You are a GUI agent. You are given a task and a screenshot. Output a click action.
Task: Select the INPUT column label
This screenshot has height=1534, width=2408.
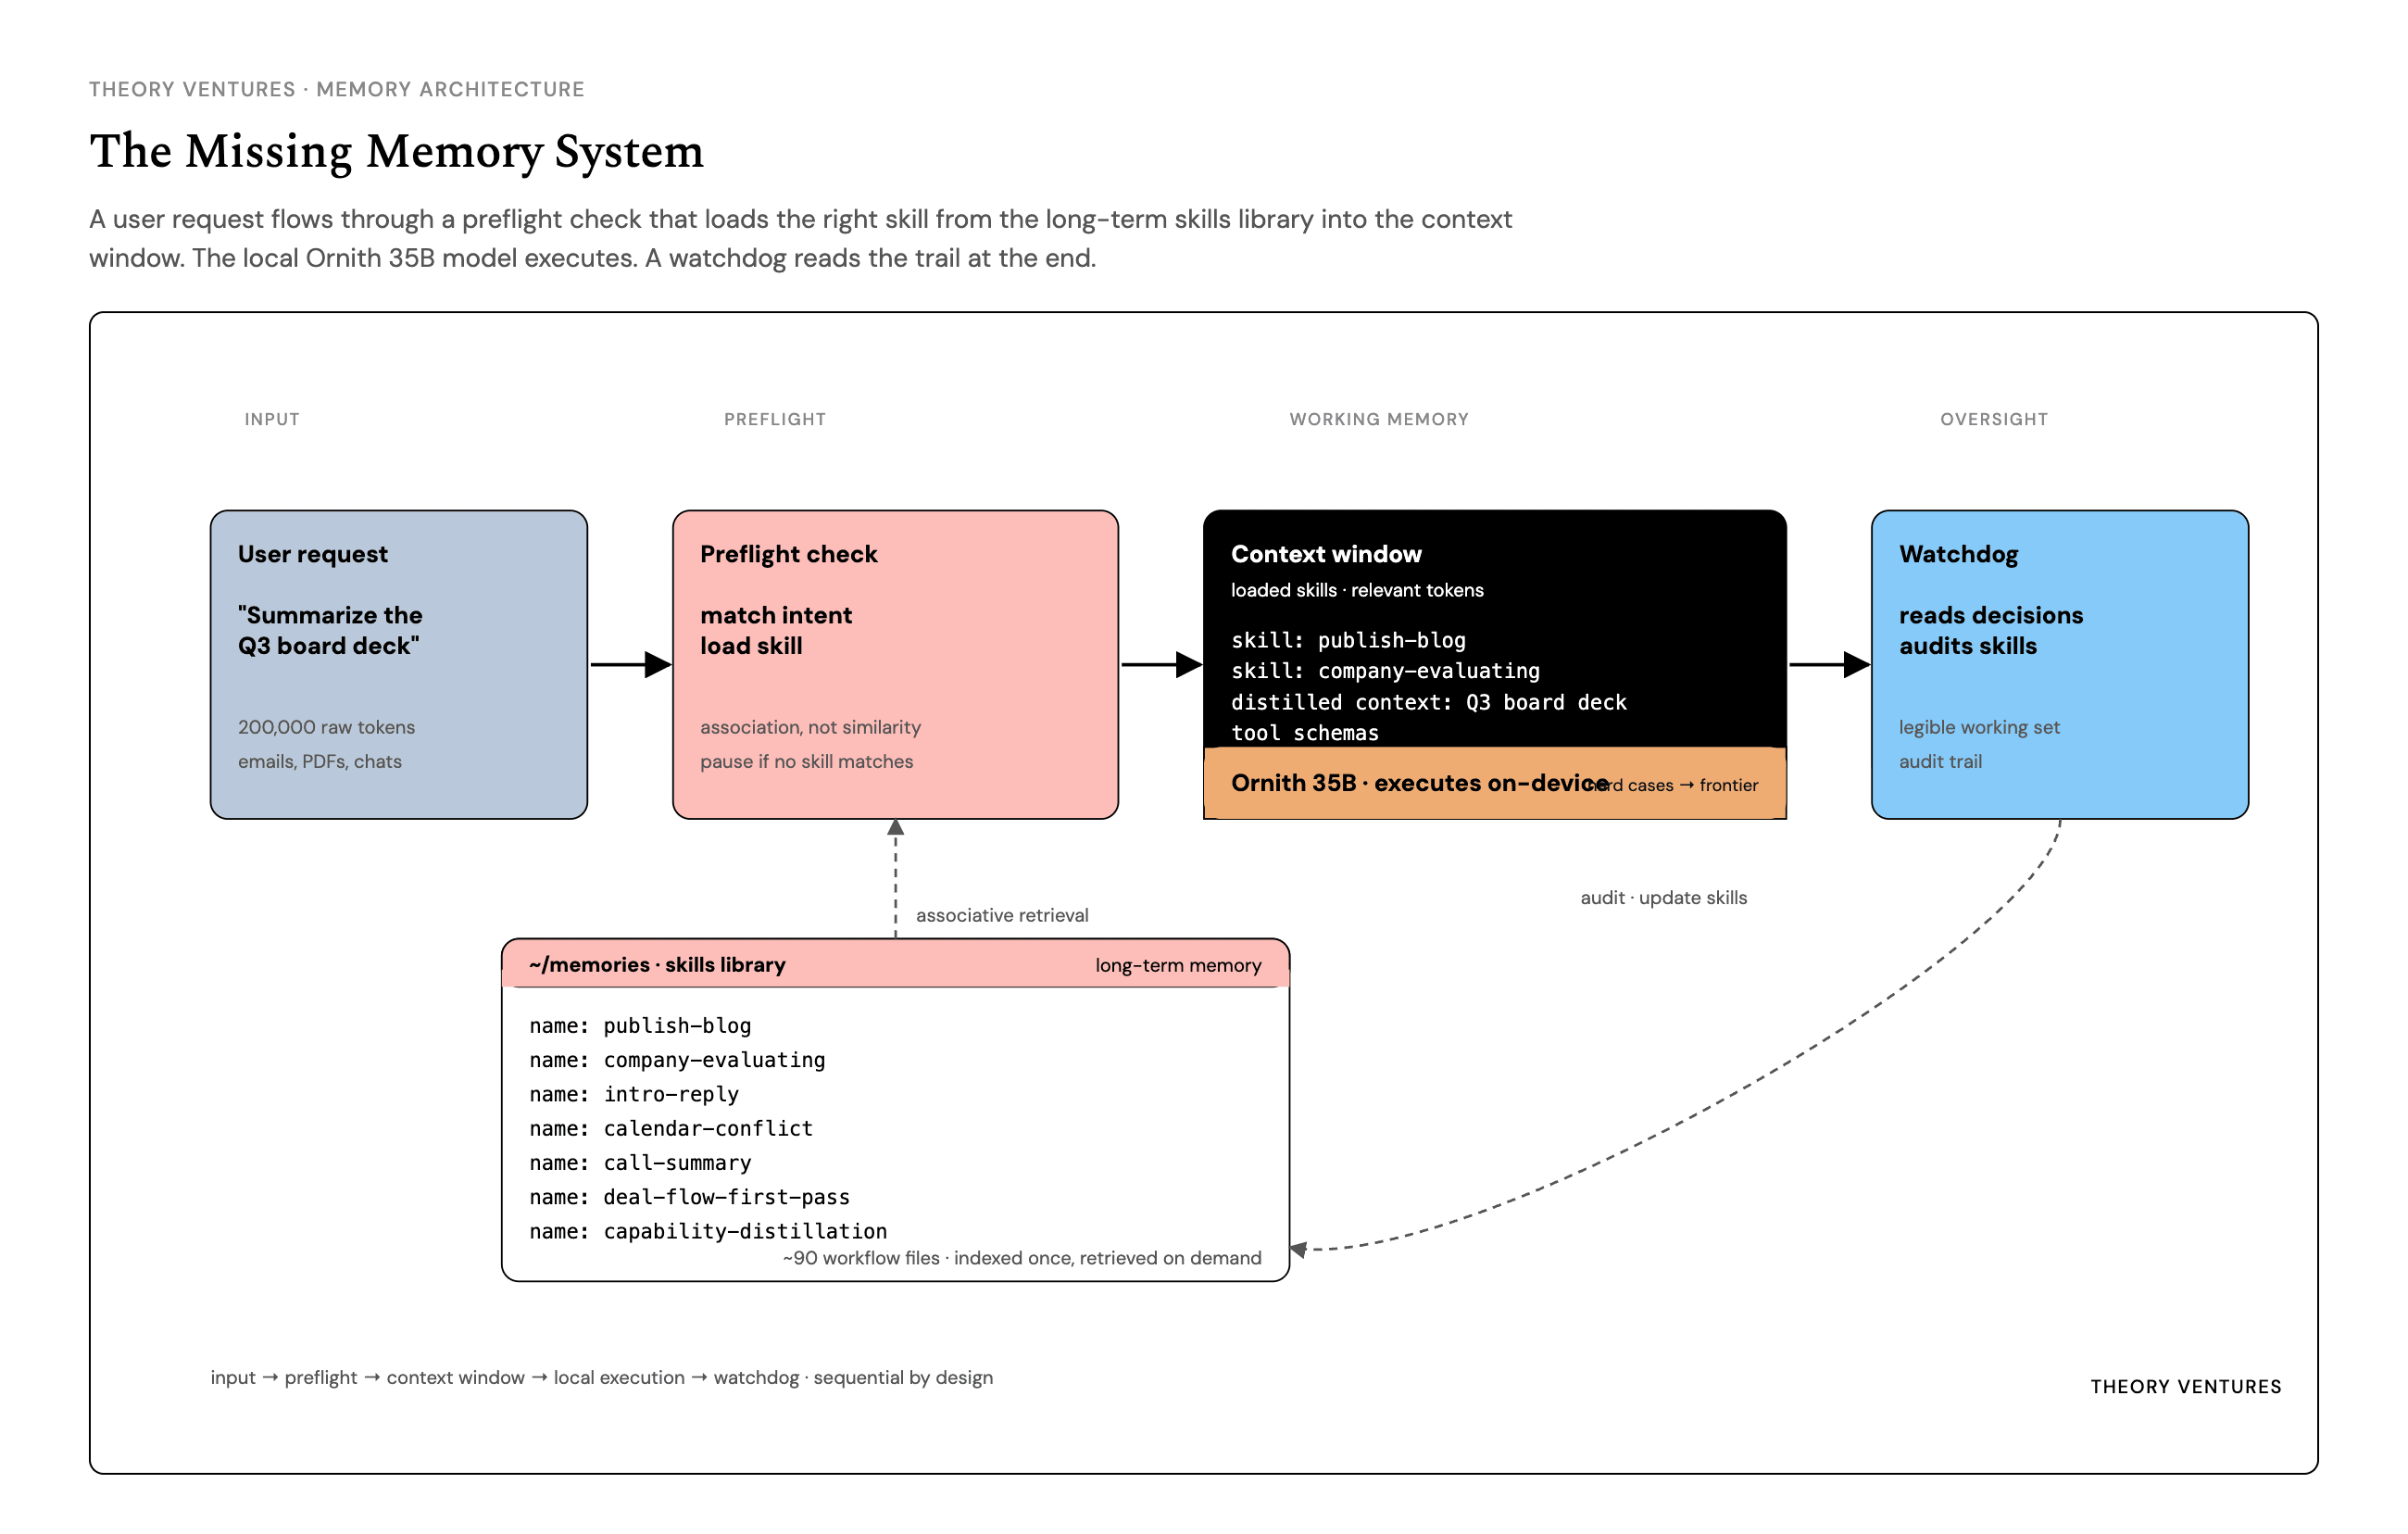click(x=272, y=419)
